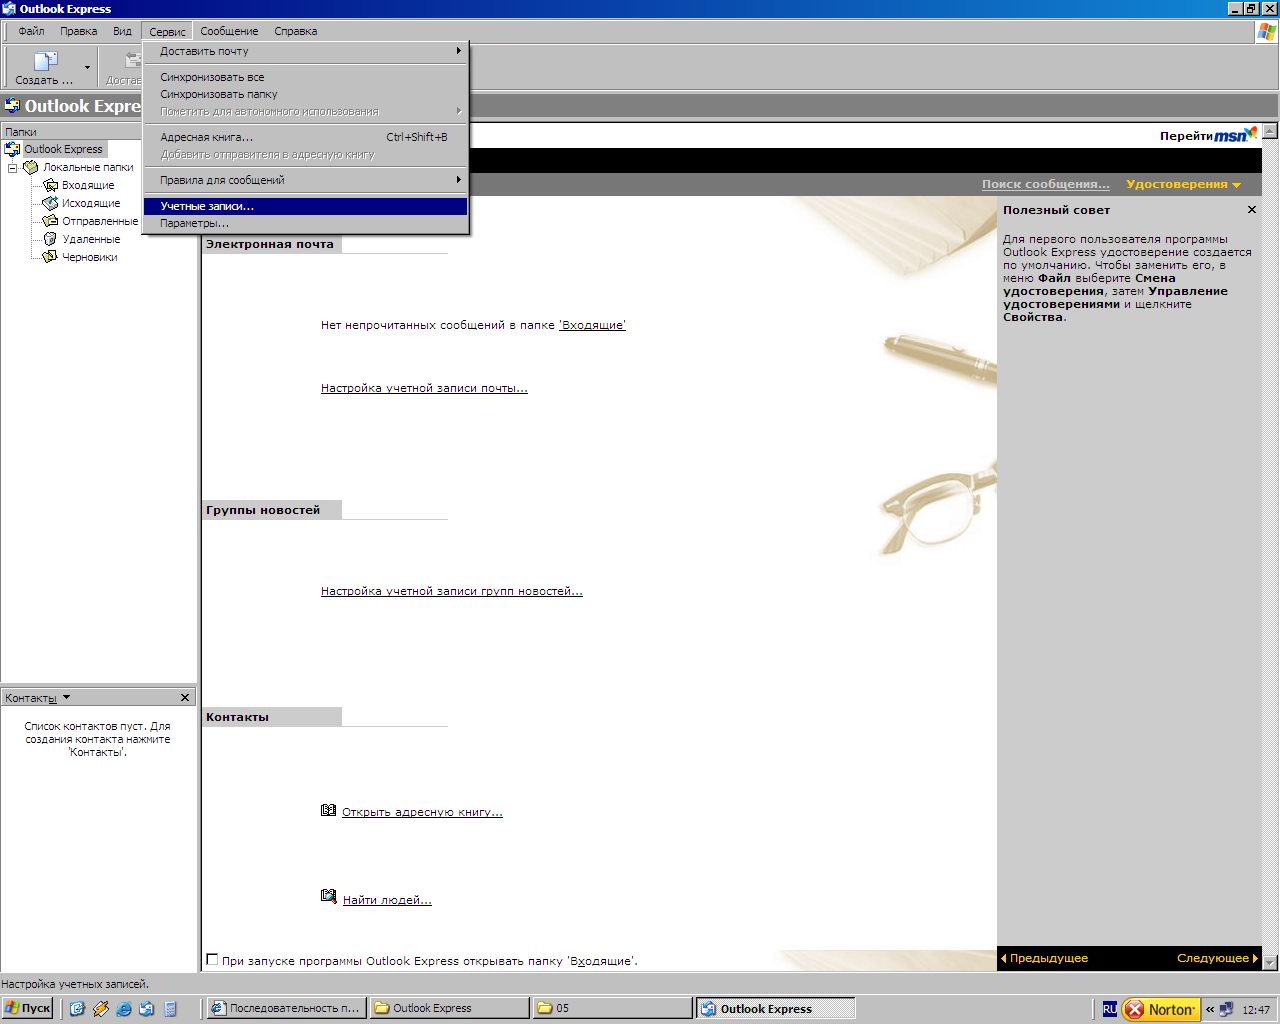Click the Папки pane header
Viewport: 1280px width, 1024px height.
pos(100,131)
